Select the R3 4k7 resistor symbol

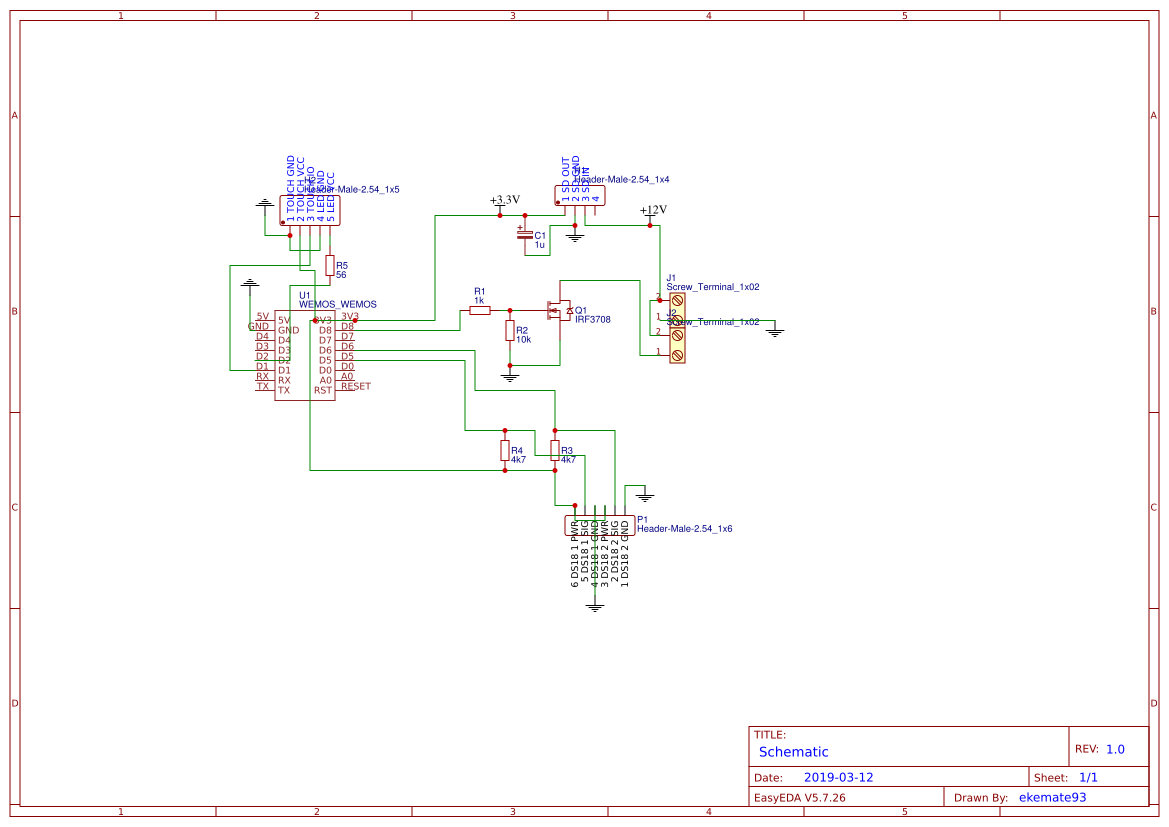click(555, 450)
